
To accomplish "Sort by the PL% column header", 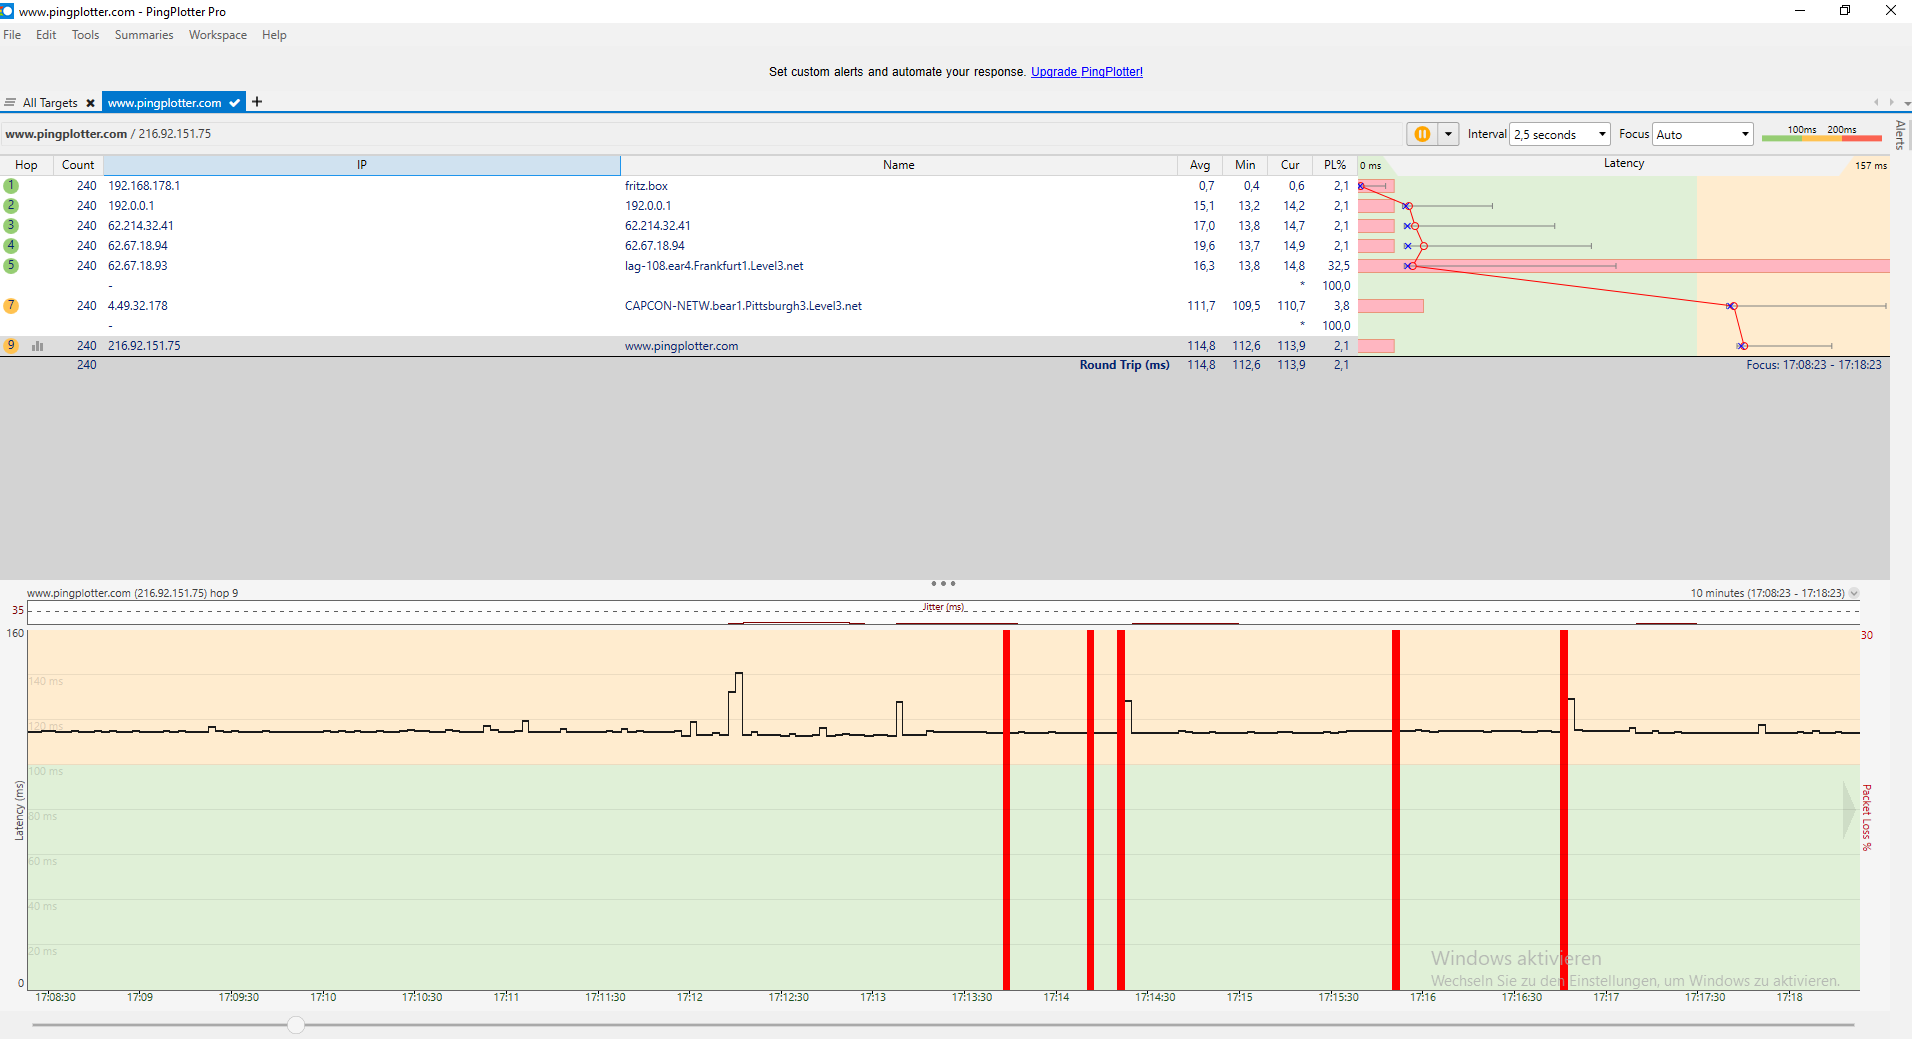I will click(x=1335, y=165).
